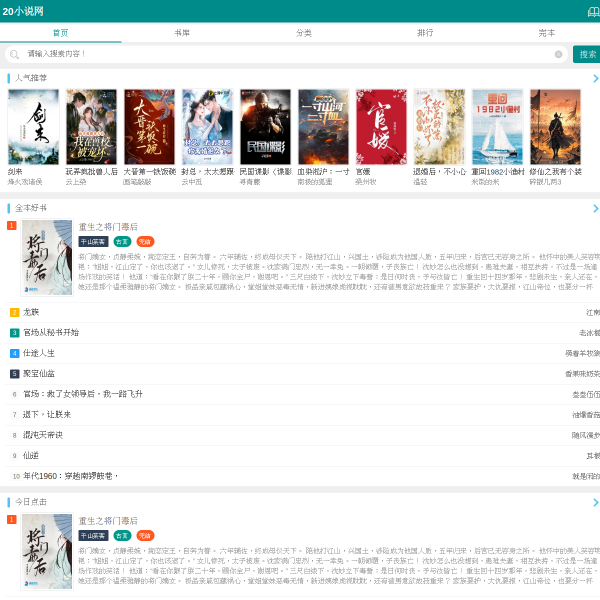Click the yellow rank 2 badge
600x600 pixels.
pos(14,313)
